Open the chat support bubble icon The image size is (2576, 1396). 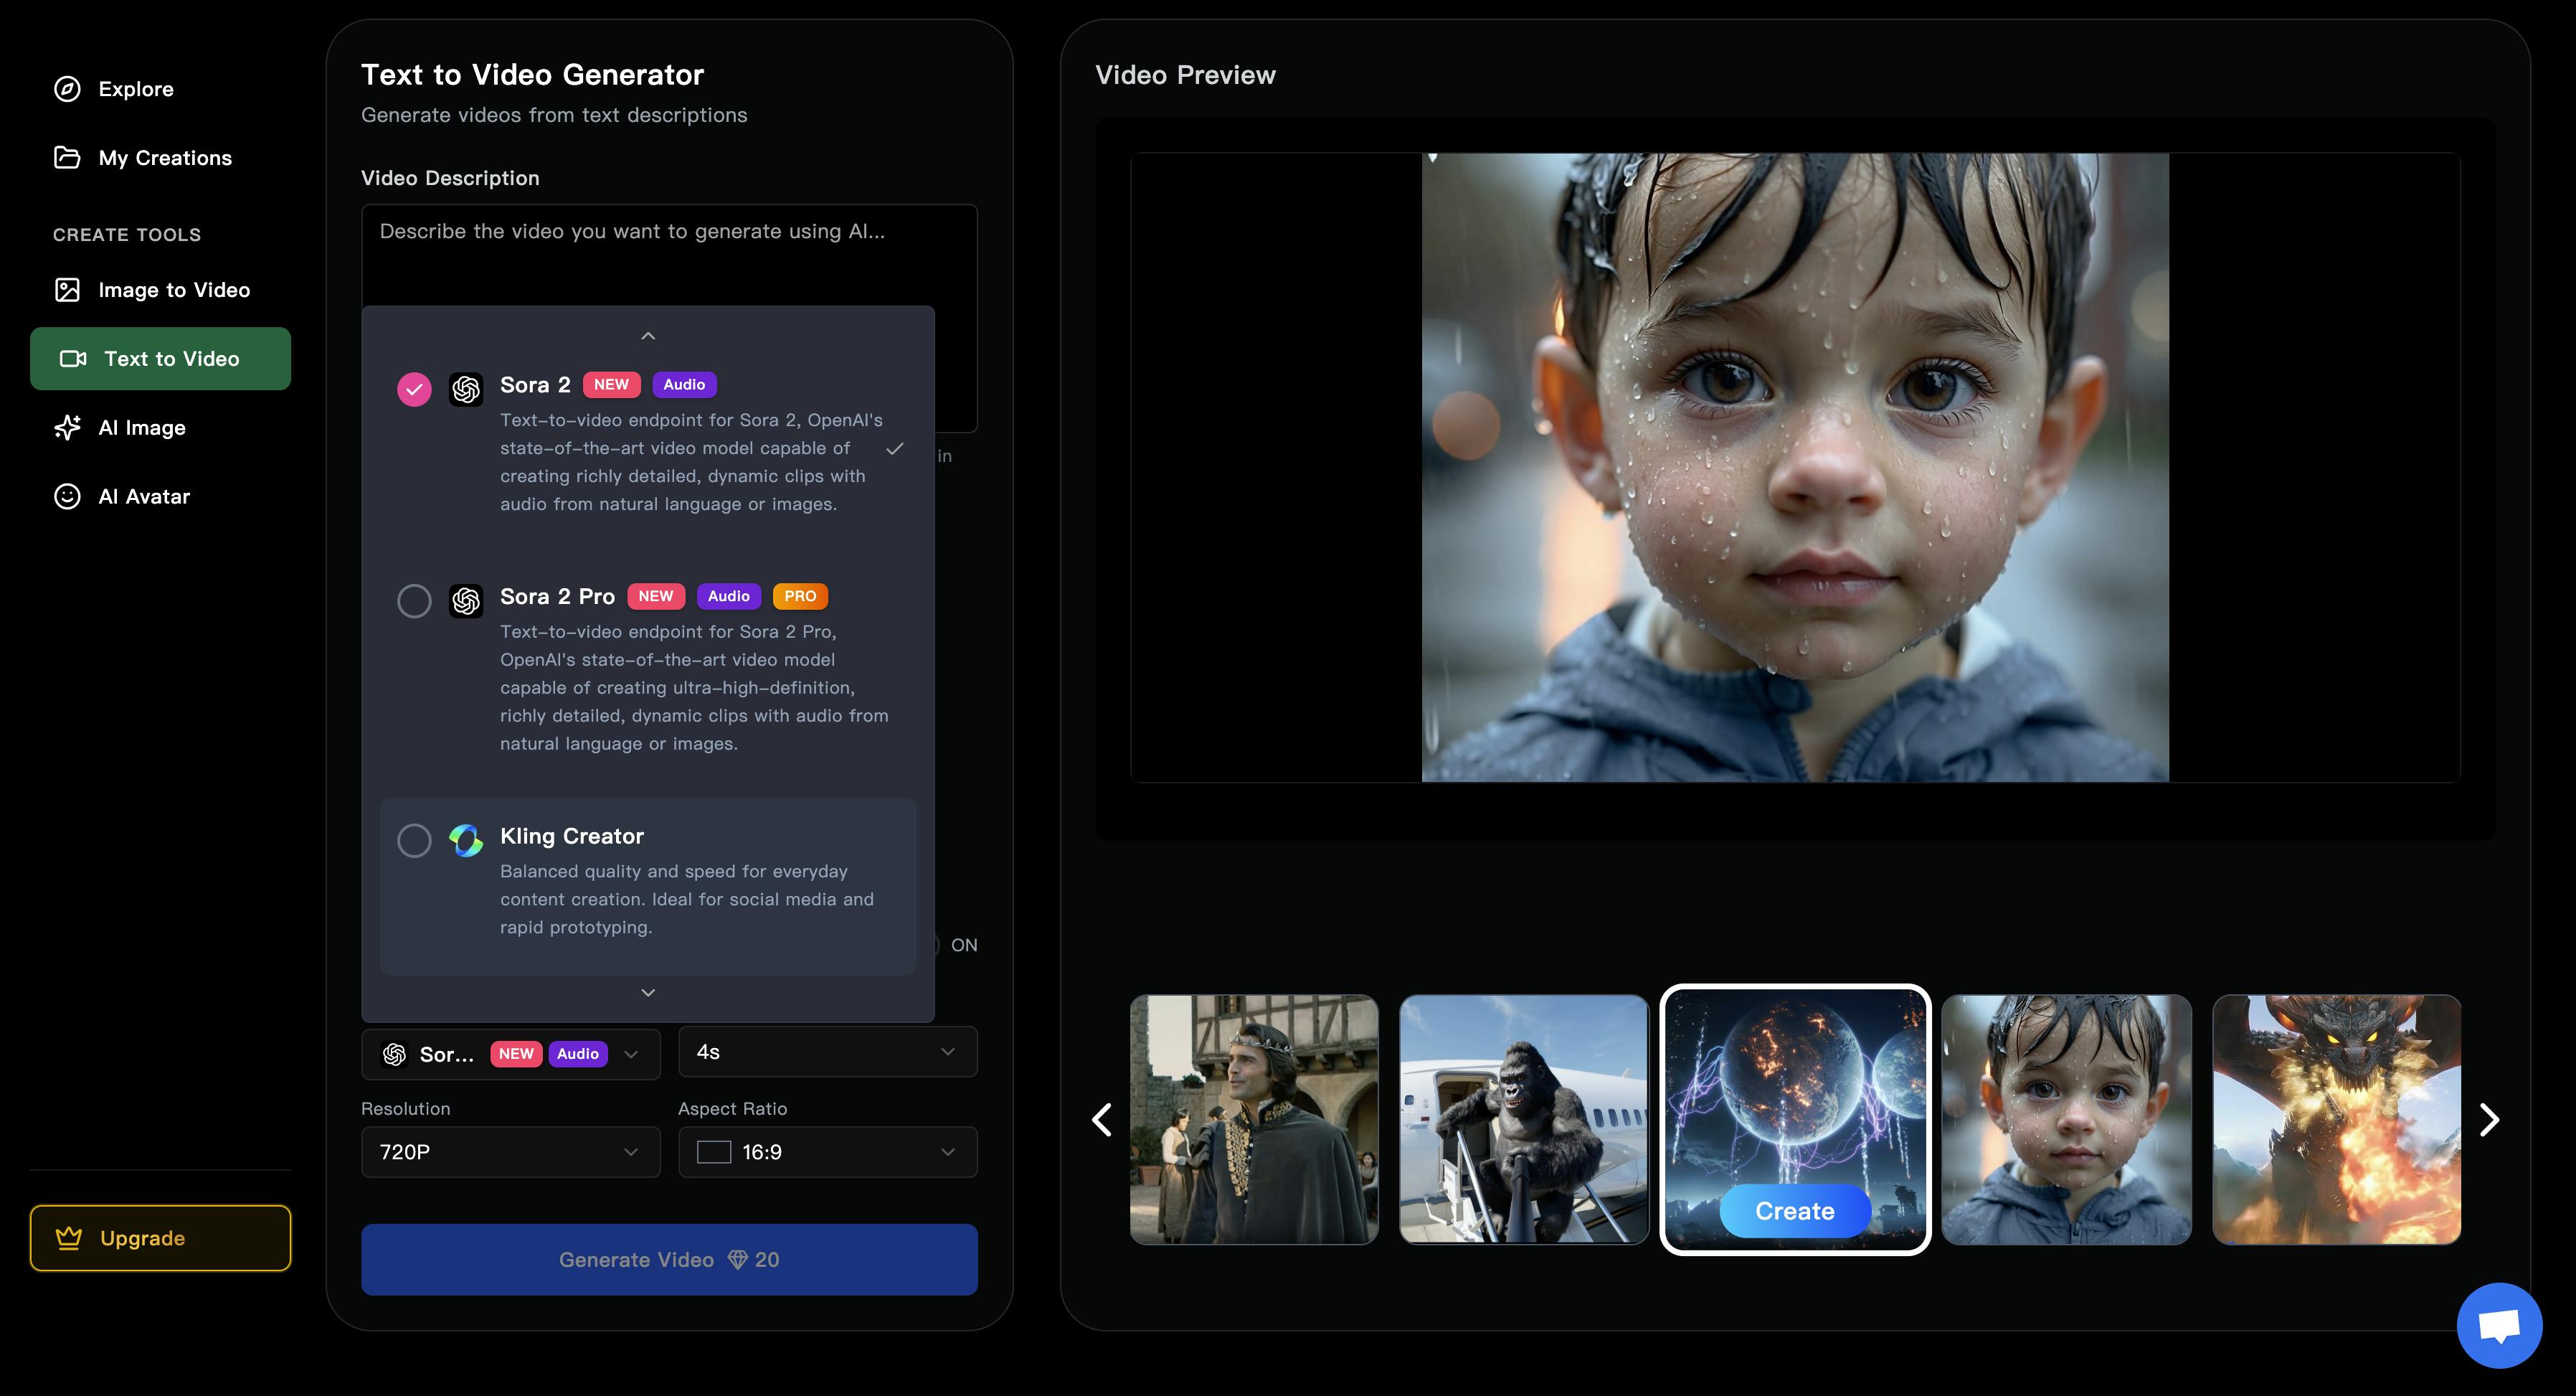tap(2498, 1325)
